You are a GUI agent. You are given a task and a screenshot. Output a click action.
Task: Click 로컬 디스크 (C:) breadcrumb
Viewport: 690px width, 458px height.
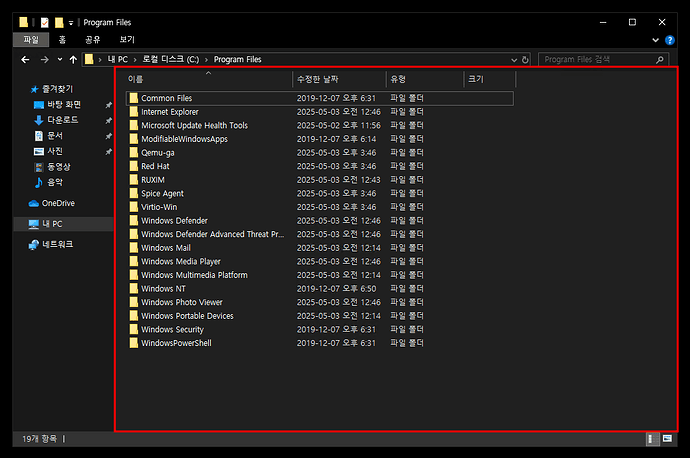click(171, 59)
